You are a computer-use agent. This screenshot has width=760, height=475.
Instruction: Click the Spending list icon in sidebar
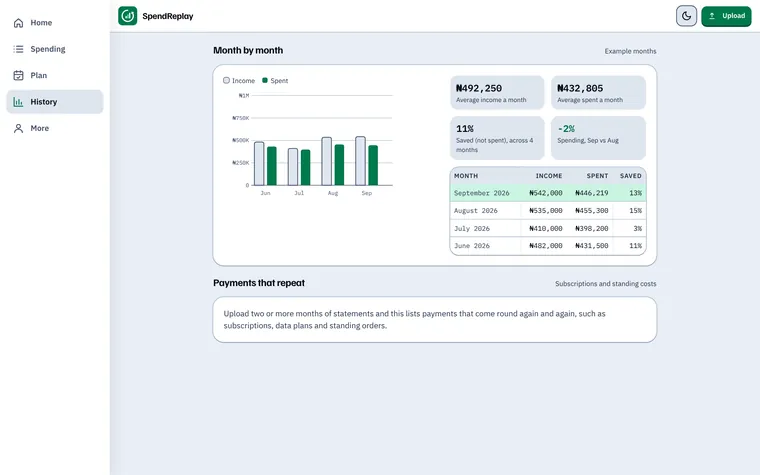click(x=18, y=49)
